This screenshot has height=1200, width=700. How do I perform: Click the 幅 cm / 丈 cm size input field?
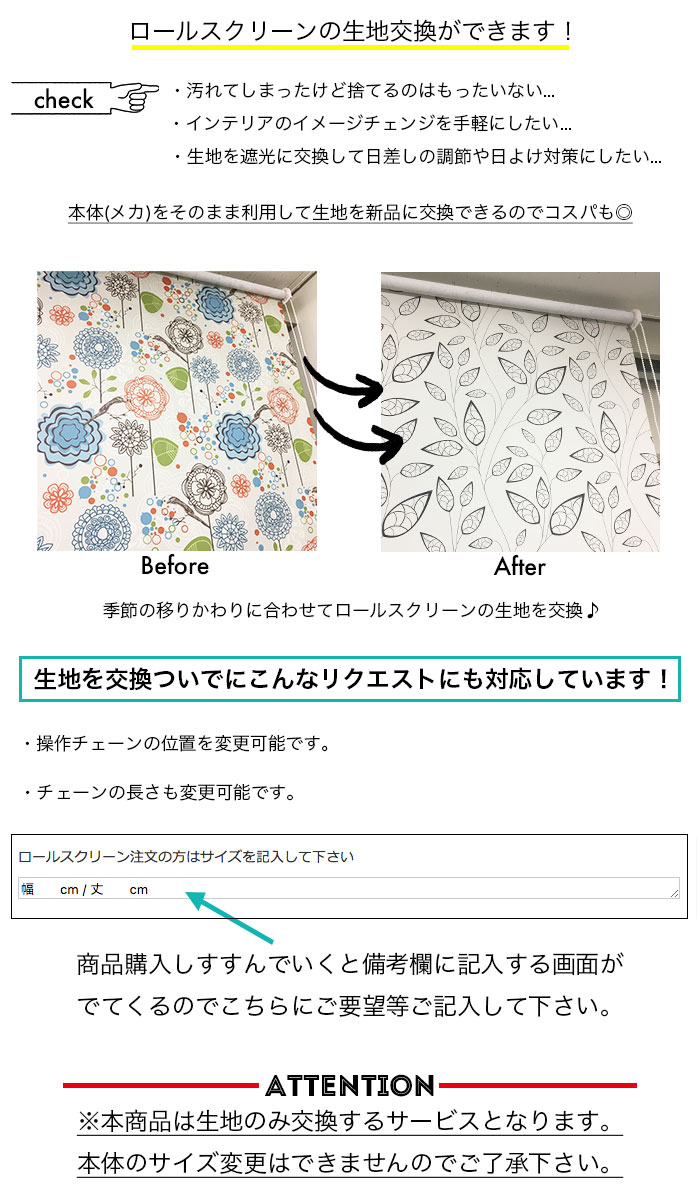coord(349,888)
